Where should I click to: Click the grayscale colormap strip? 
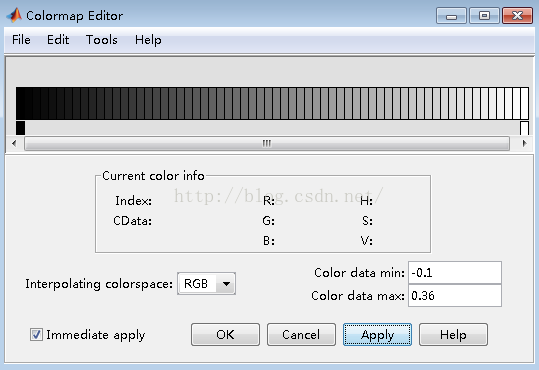[x=272, y=103]
